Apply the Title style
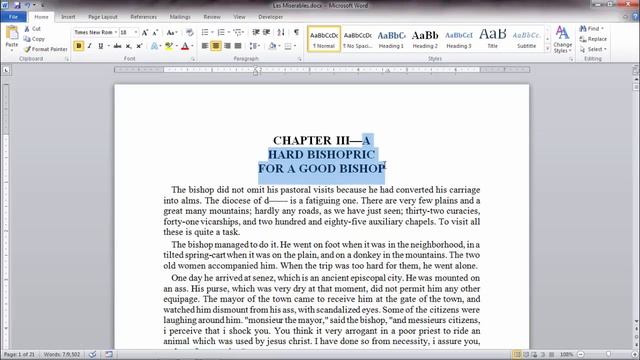The width and height of the screenshot is (640, 360). 493,39
